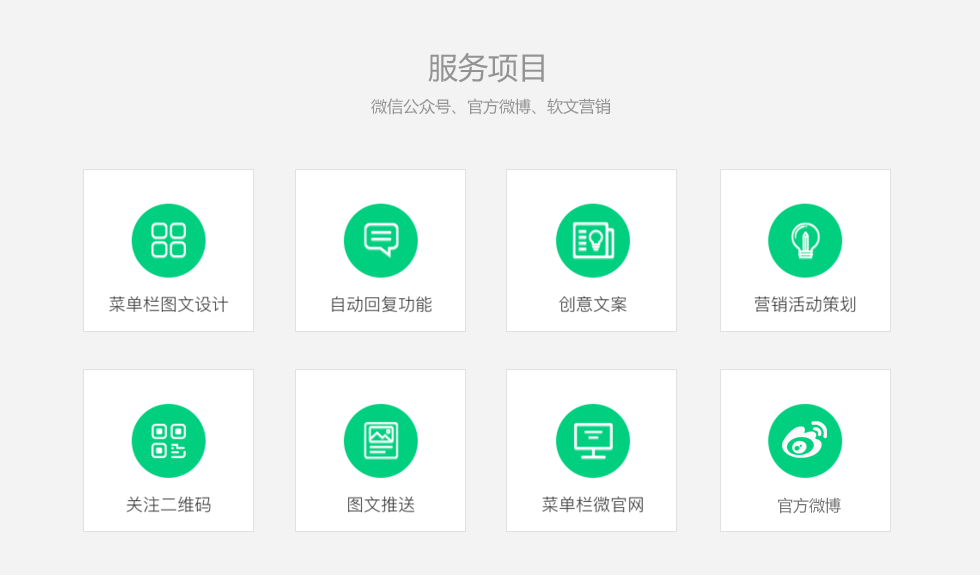
Task: Select the 官方微博 label
Action: pos(809,506)
